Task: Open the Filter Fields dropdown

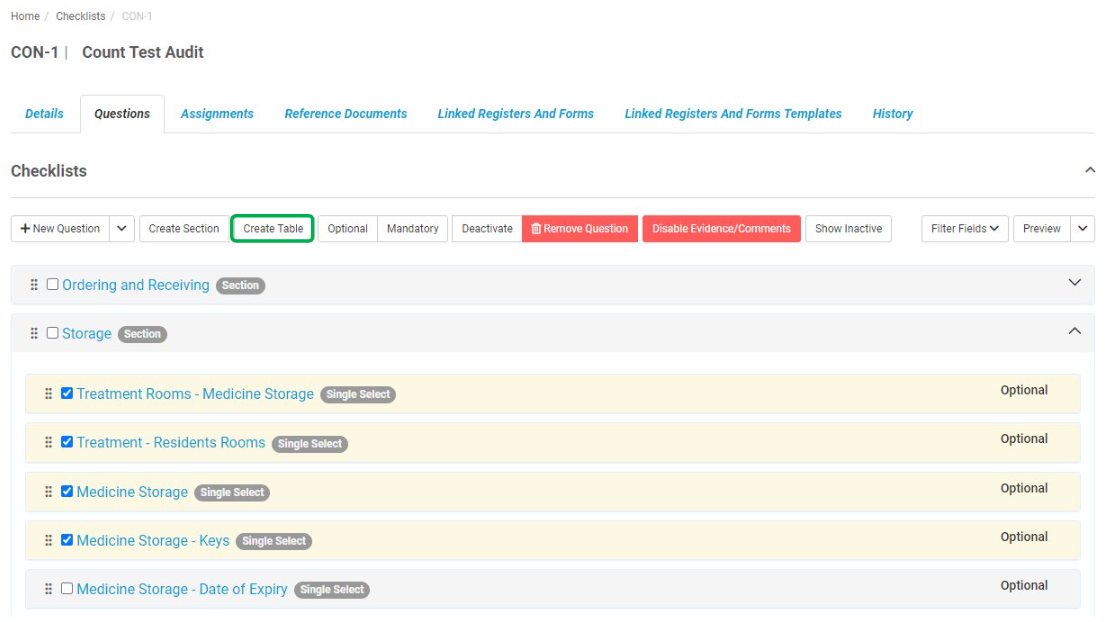Action: coord(963,228)
